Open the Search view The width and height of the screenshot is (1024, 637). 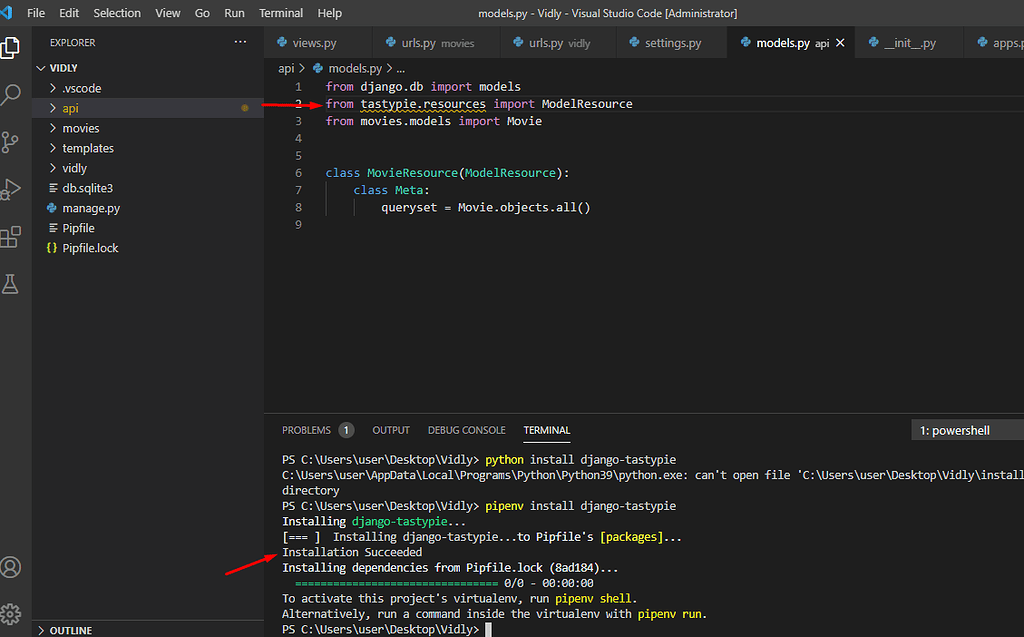pyautogui.click(x=13, y=95)
